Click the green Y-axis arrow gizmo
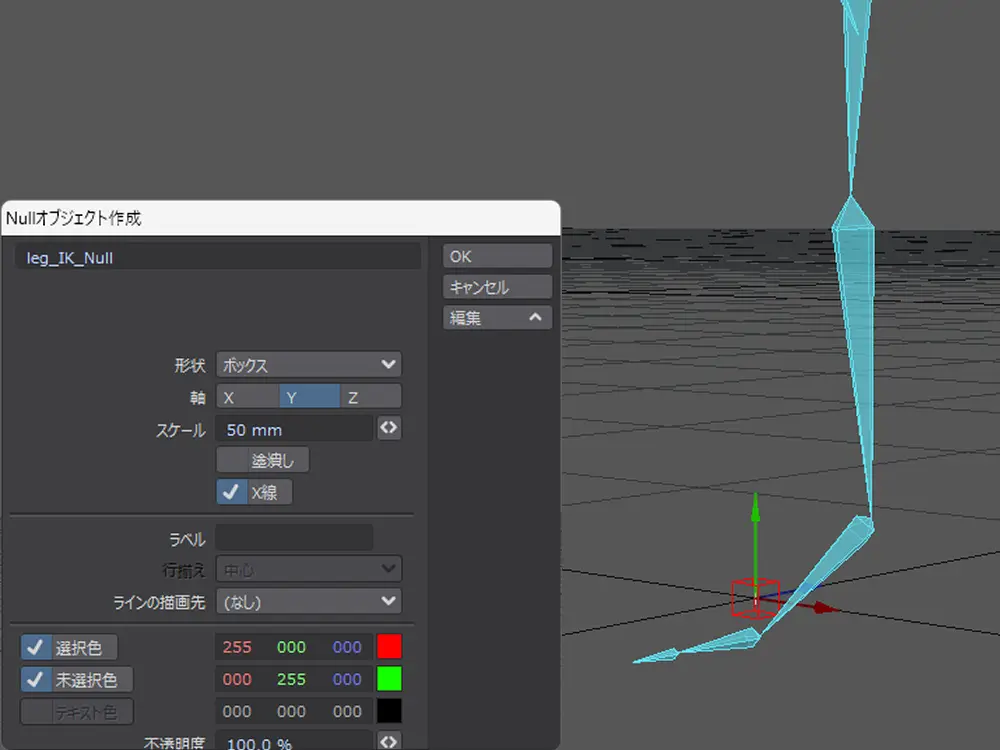The width and height of the screenshot is (1000, 750). [x=756, y=515]
